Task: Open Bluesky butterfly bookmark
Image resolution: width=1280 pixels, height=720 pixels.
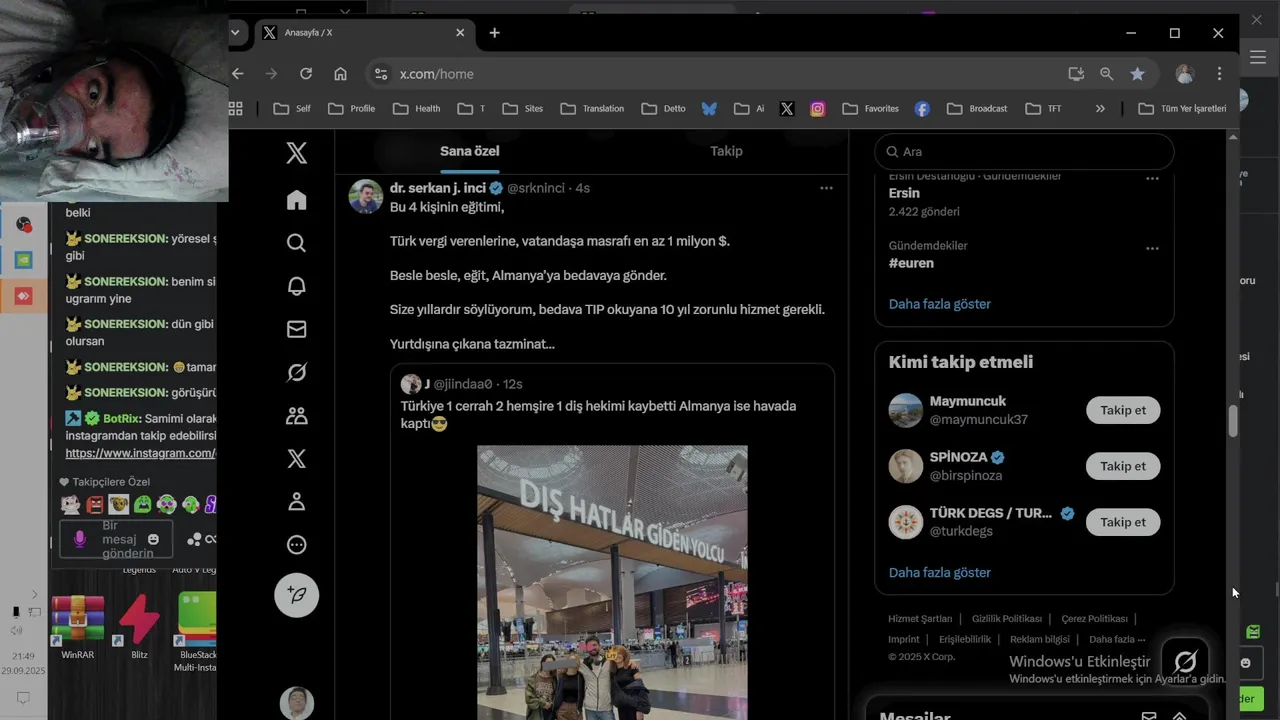Action: [709, 108]
